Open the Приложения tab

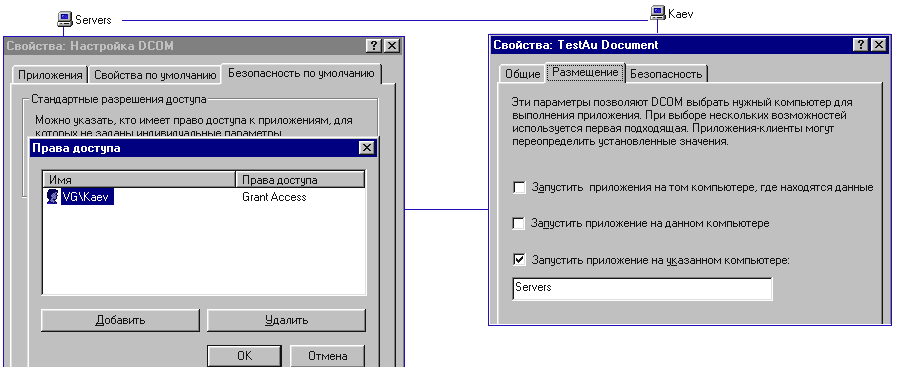coord(50,75)
